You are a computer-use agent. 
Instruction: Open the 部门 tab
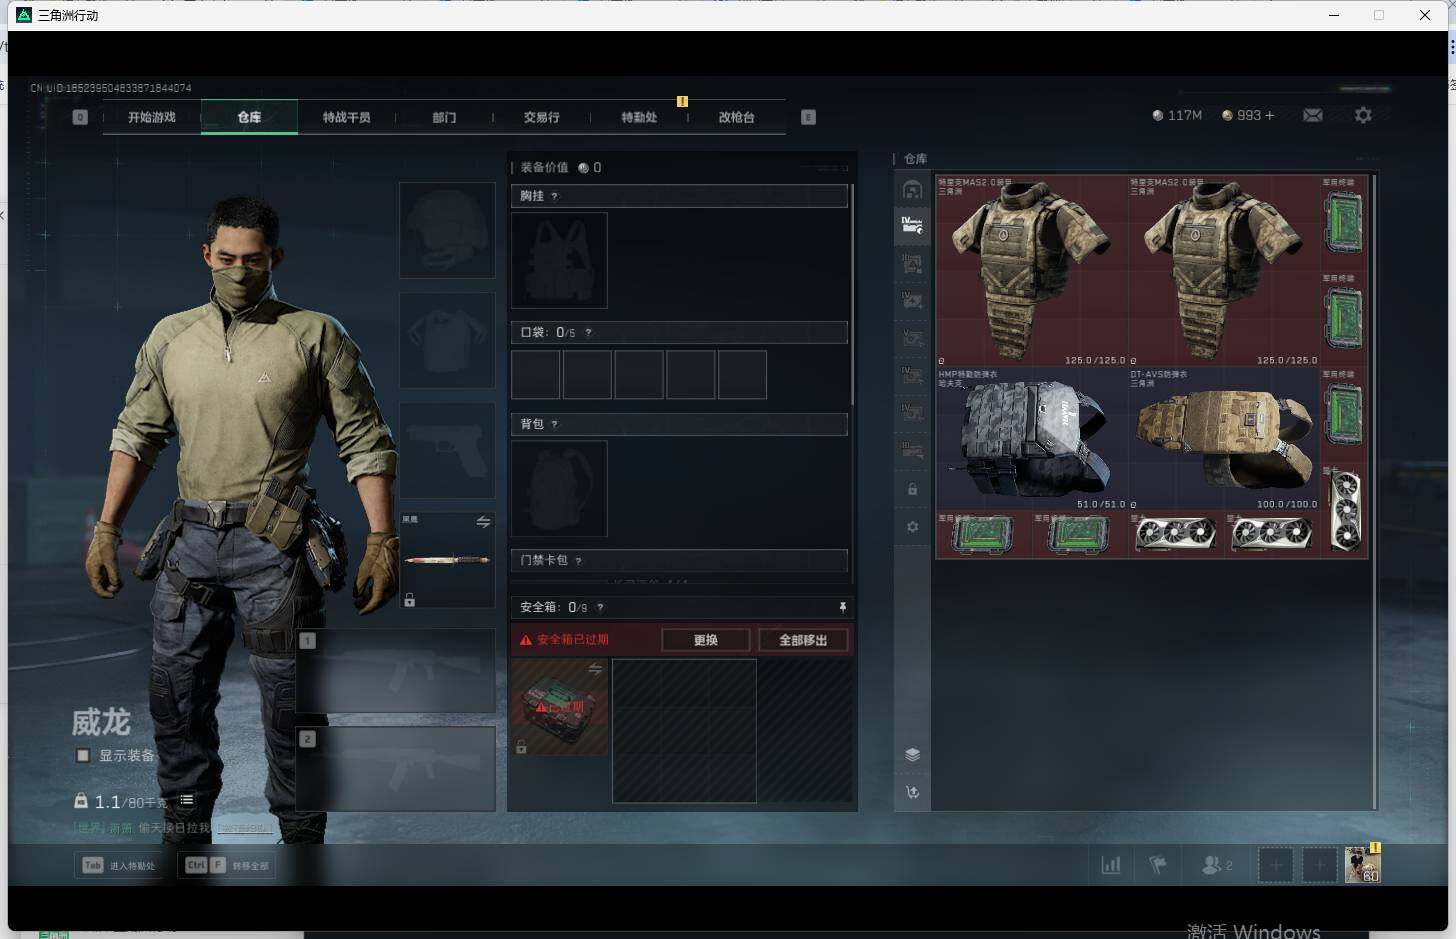444,117
